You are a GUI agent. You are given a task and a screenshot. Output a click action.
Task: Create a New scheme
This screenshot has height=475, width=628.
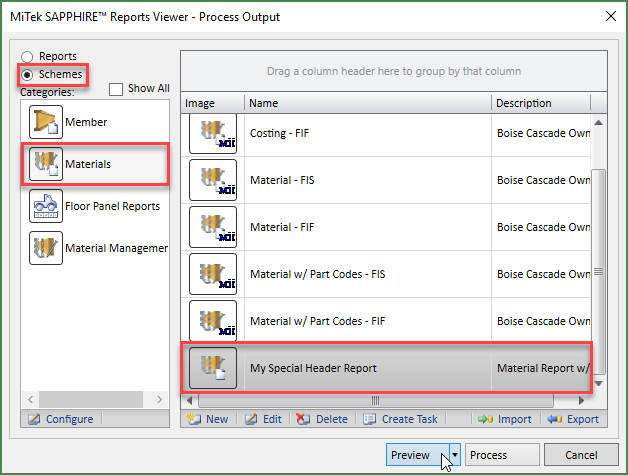217,419
